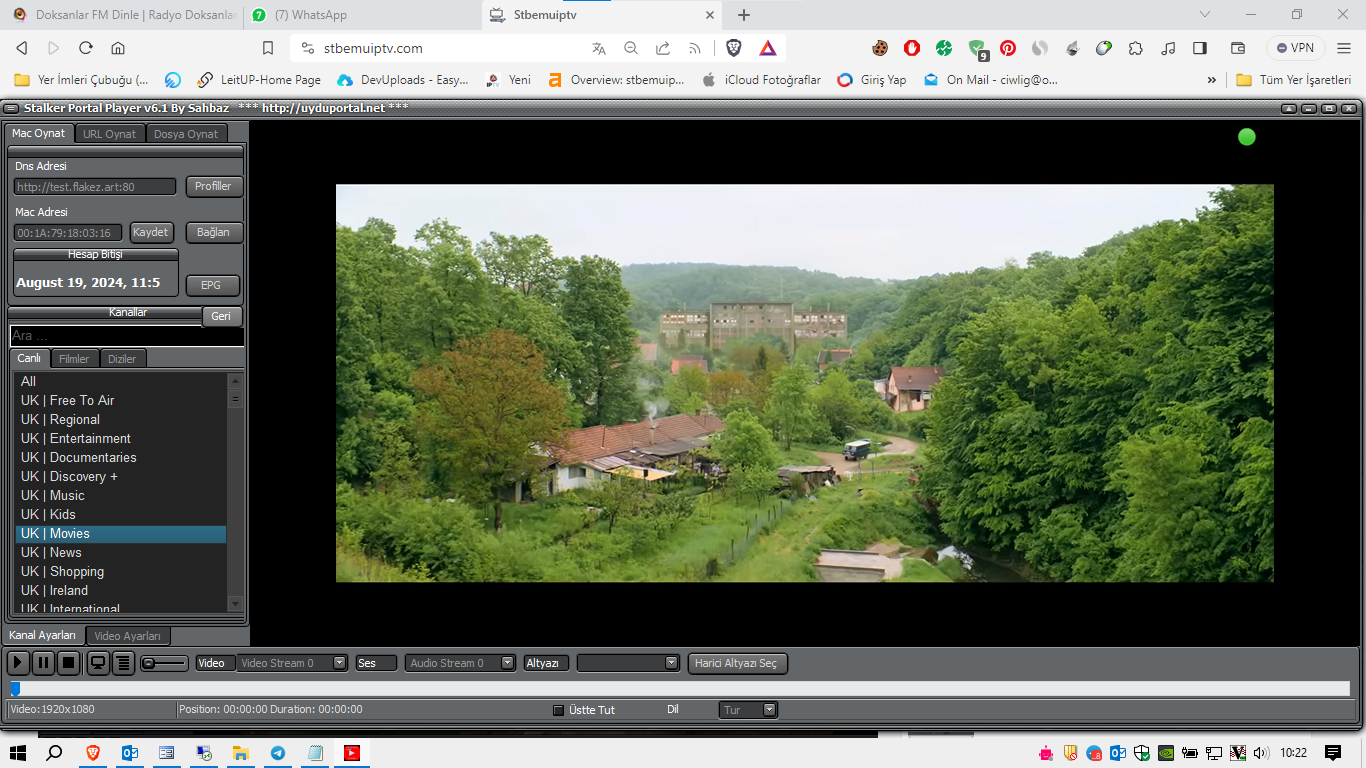Viewport: 1366px width, 768px height.
Task: Click the share icon in address bar
Action: (663, 48)
